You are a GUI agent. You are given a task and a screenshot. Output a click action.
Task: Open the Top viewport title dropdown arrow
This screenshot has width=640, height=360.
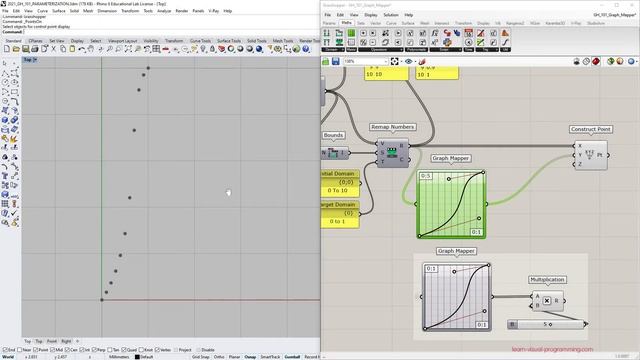point(35,60)
